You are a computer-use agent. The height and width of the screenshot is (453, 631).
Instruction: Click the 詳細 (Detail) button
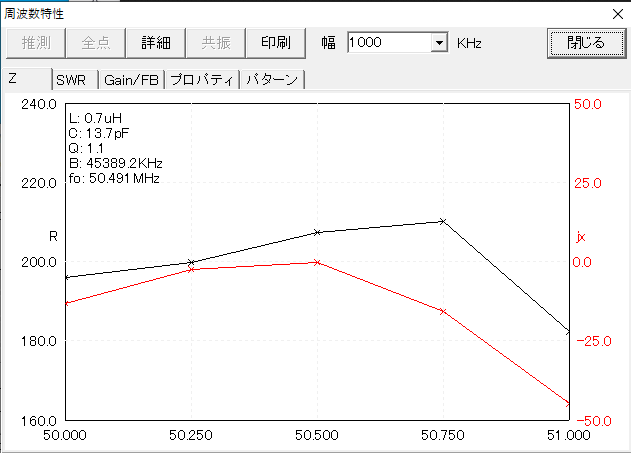[x=156, y=42]
